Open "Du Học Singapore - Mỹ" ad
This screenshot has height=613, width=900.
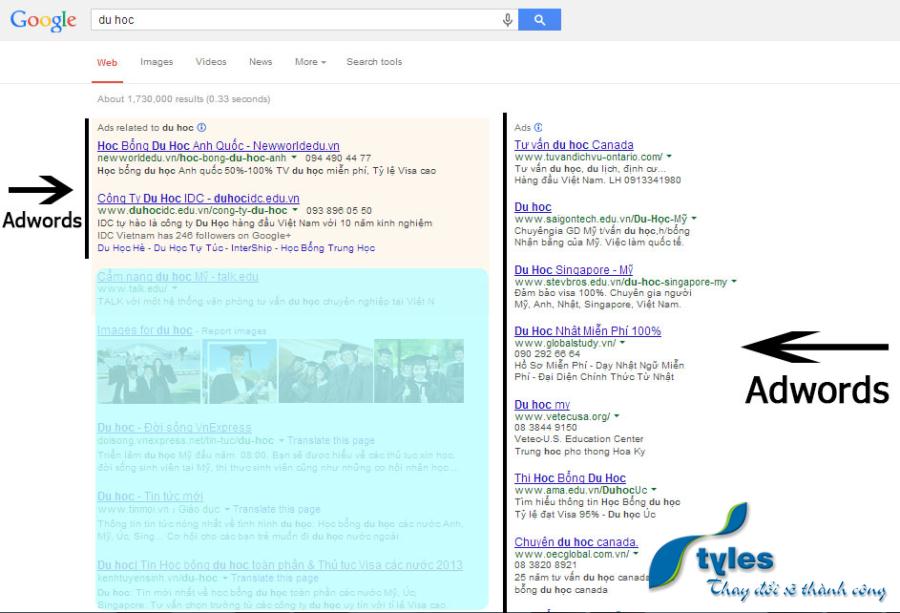(573, 270)
